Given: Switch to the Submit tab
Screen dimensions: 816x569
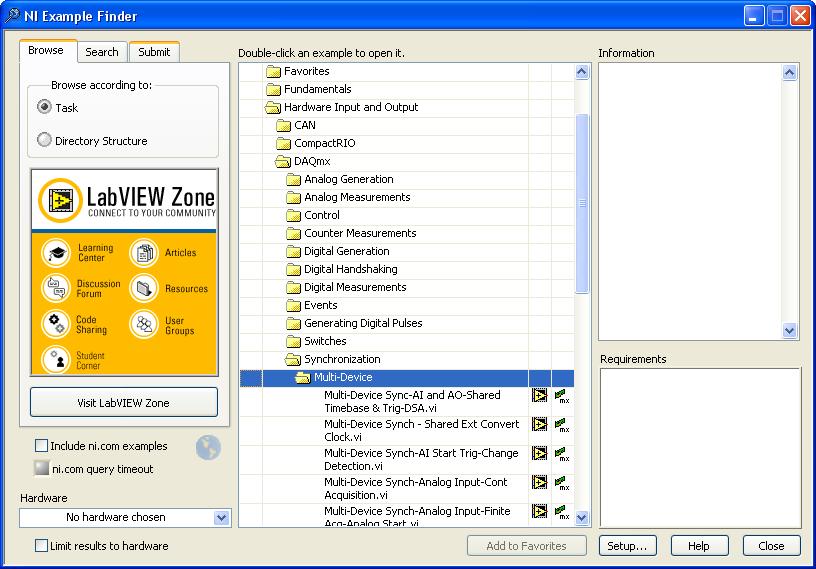Looking at the screenshot, I should pos(154,52).
